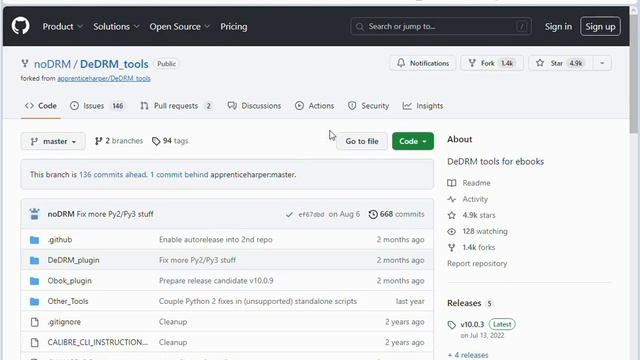
Task: Switch to the Pull requests tab
Action: click(176, 106)
